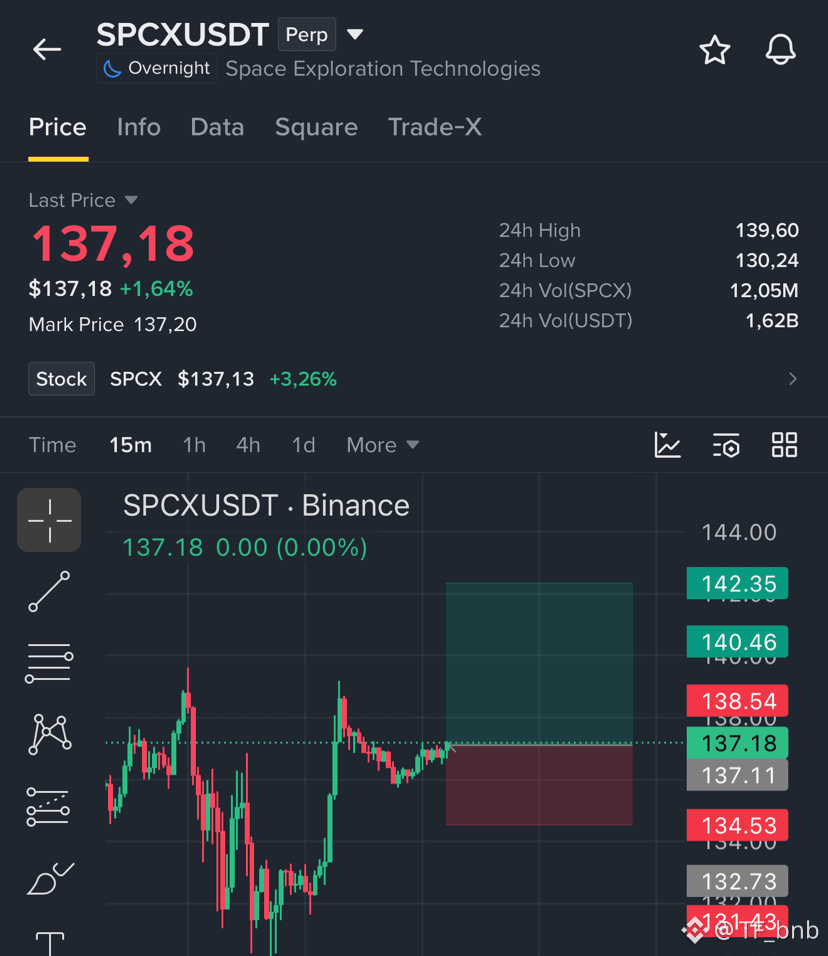828x956 pixels.
Task: Click the 142.35 price label
Action: pyautogui.click(x=737, y=583)
